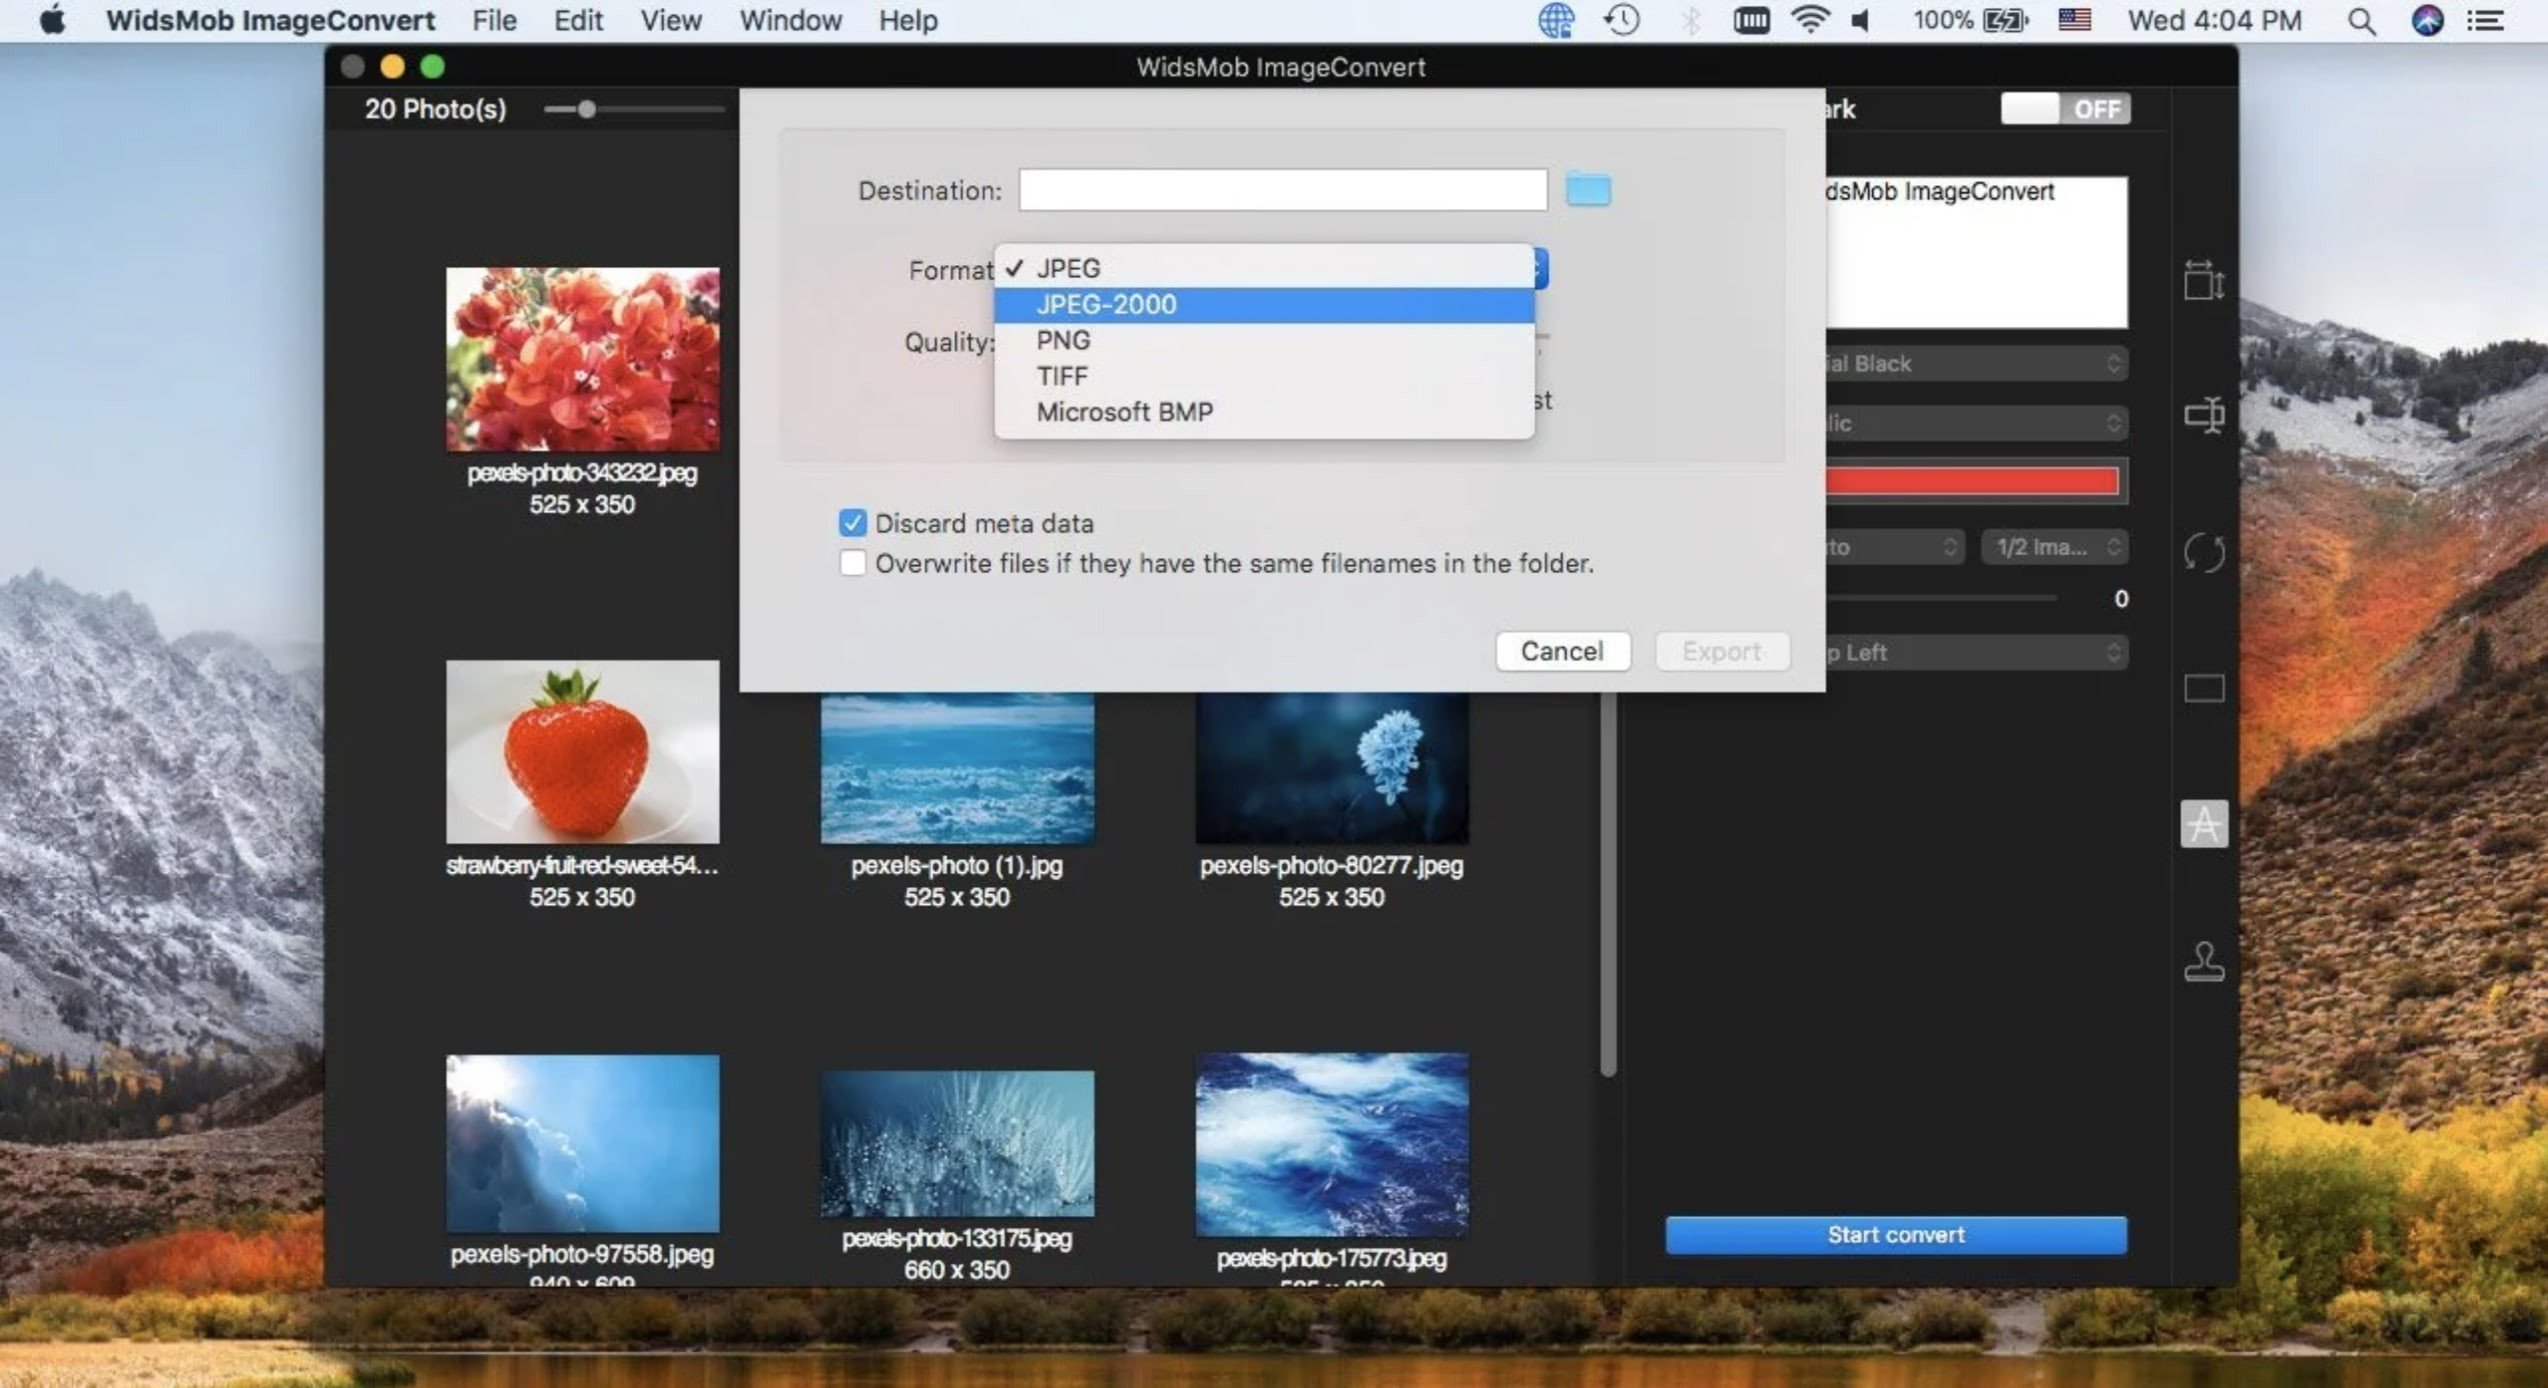
Task: Open the View menu
Action: click(x=670, y=21)
